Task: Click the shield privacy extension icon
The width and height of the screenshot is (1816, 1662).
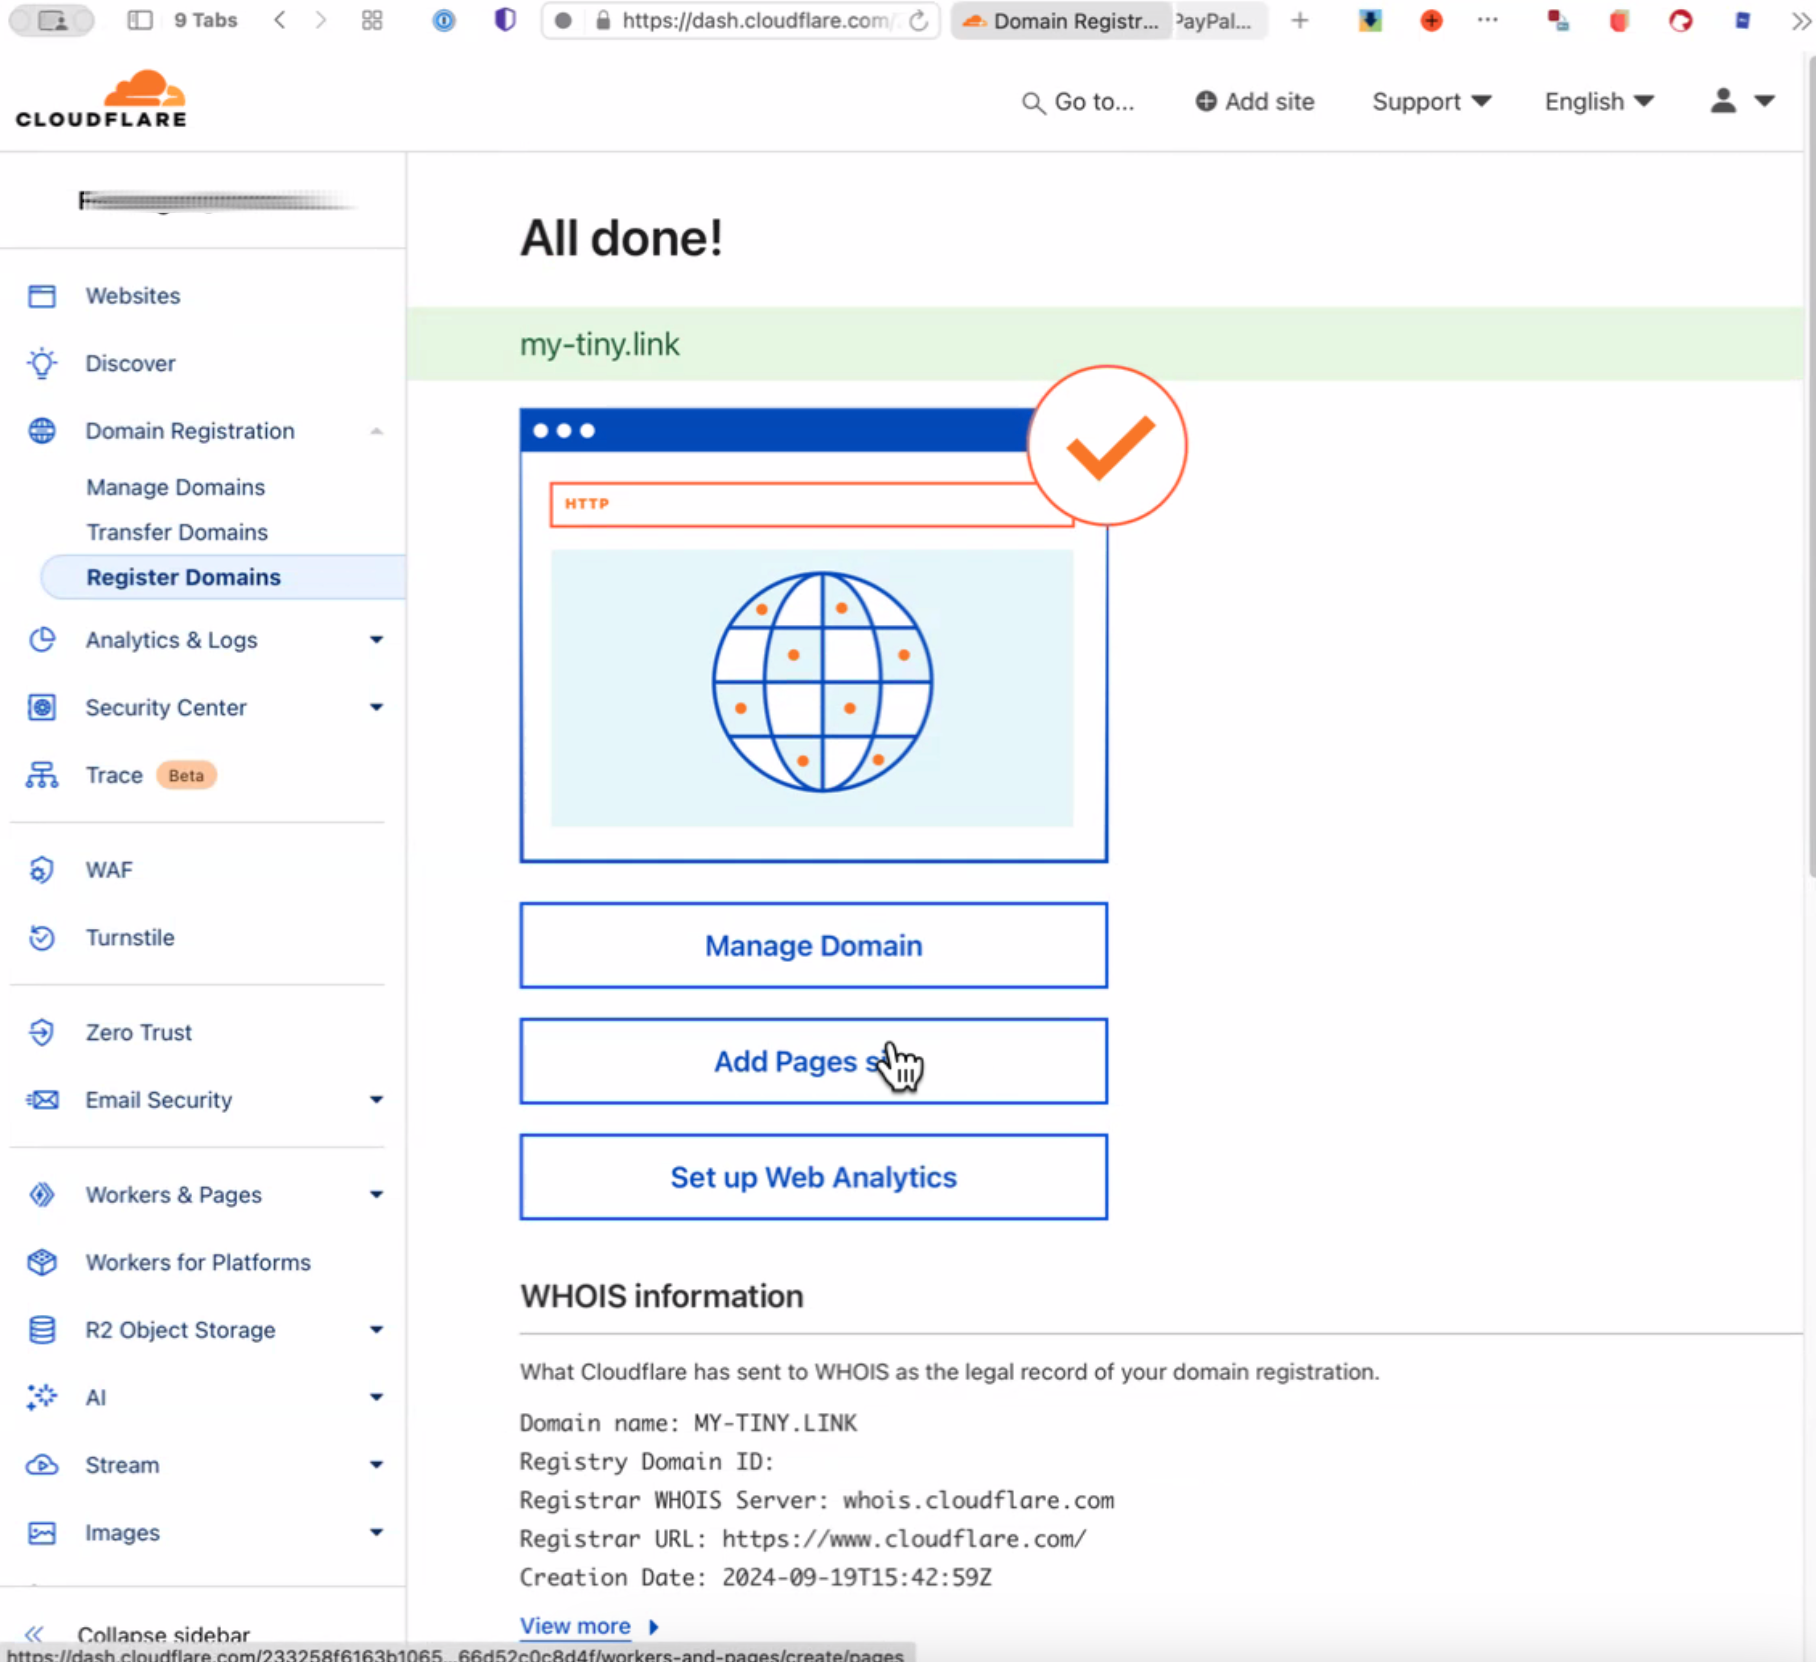Action: point(505,20)
